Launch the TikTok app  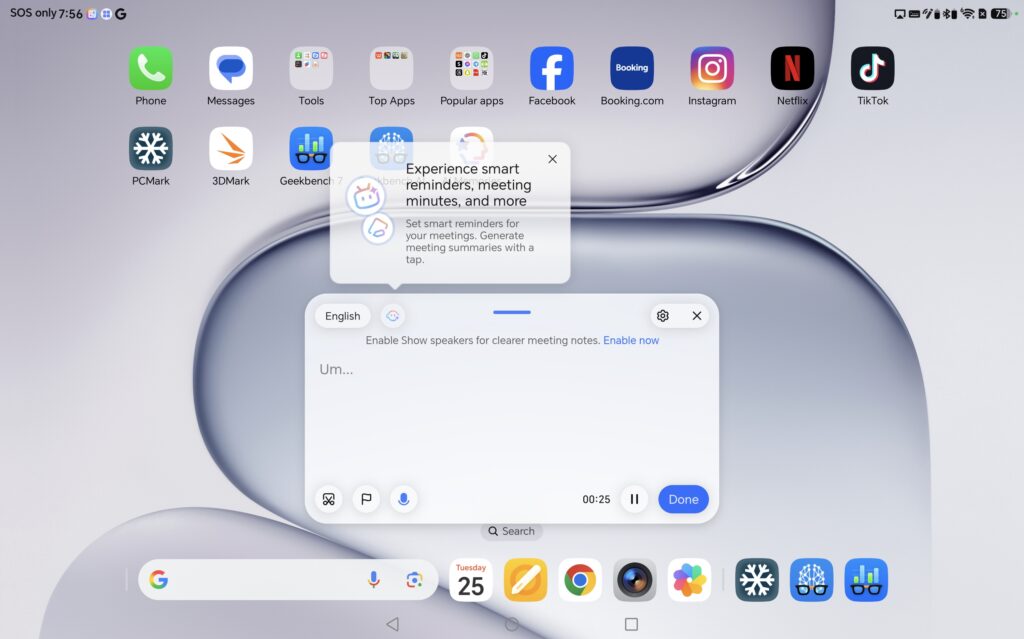click(872, 68)
